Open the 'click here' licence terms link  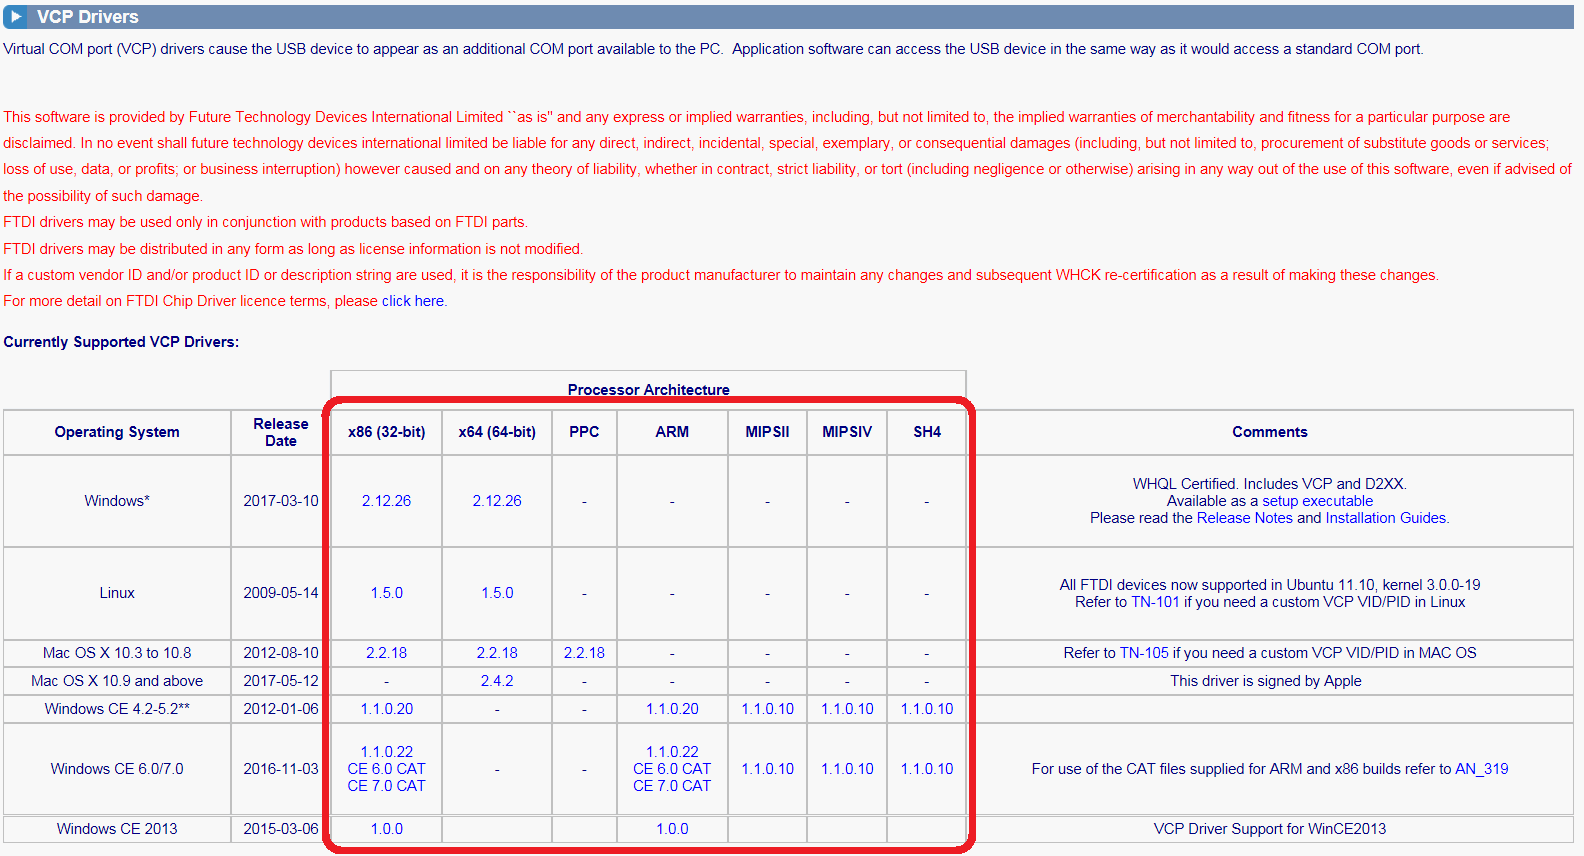pos(413,301)
